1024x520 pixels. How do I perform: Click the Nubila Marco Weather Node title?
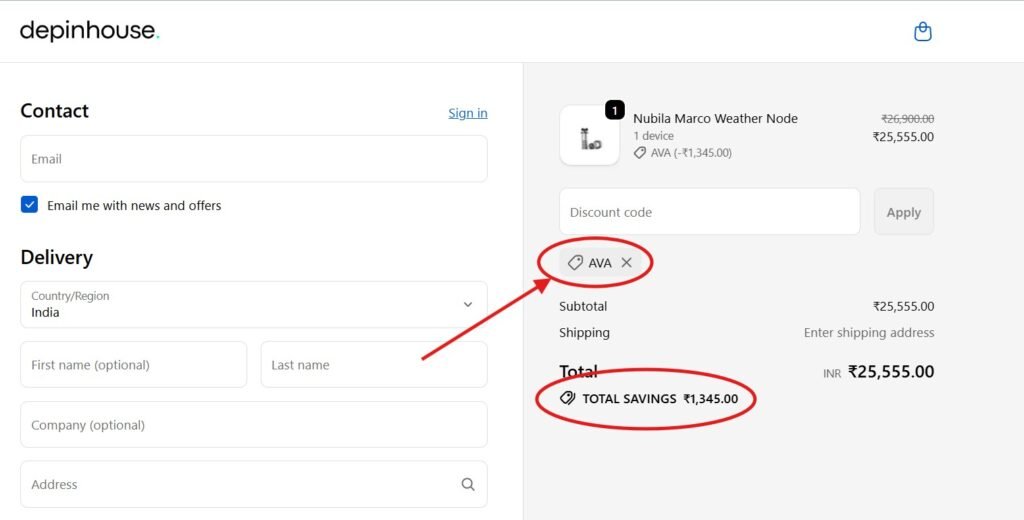click(x=715, y=118)
